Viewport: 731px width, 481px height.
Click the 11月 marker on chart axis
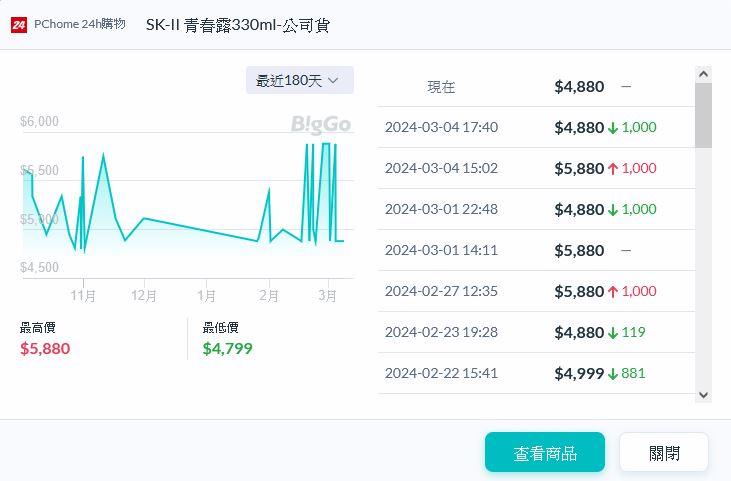(x=83, y=295)
